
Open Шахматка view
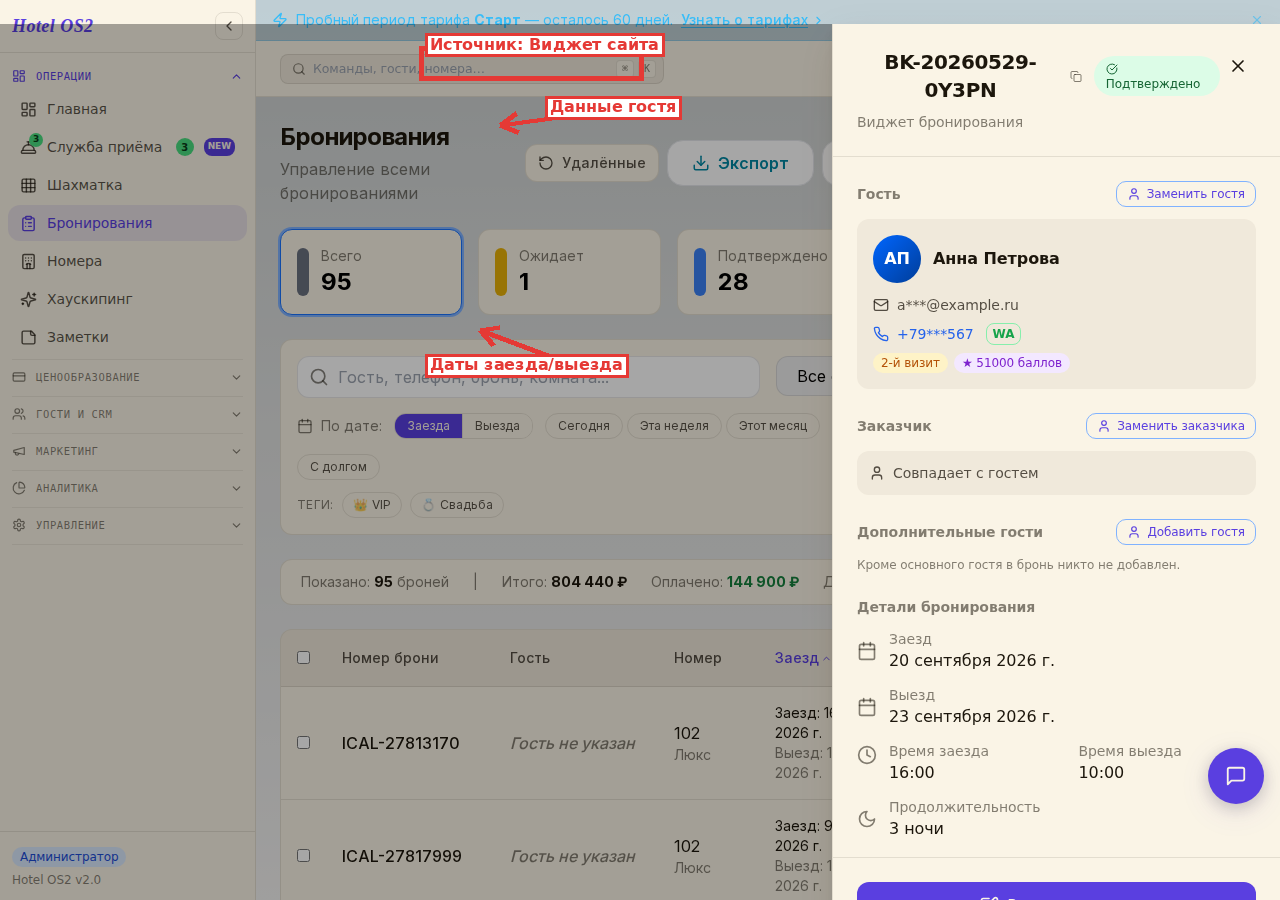point(127,185)
